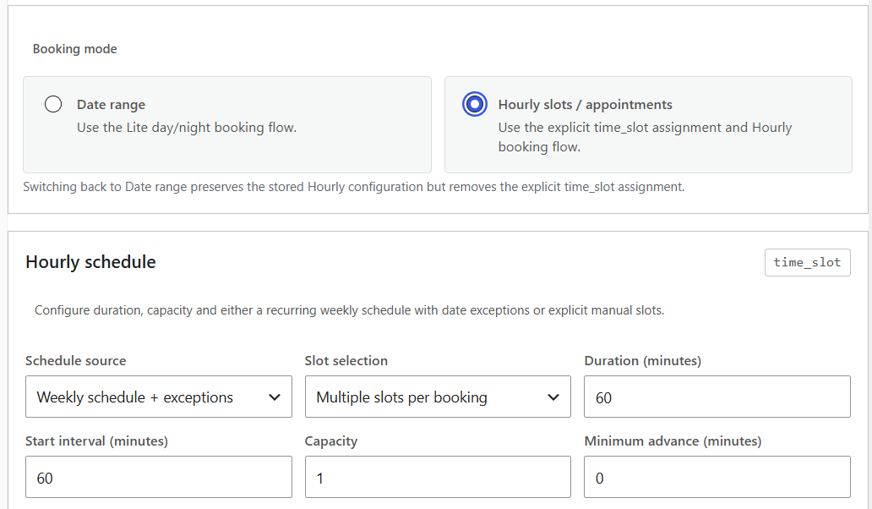
Task: Click the Minimum advance (minutes) field
Action: point(717,477)
